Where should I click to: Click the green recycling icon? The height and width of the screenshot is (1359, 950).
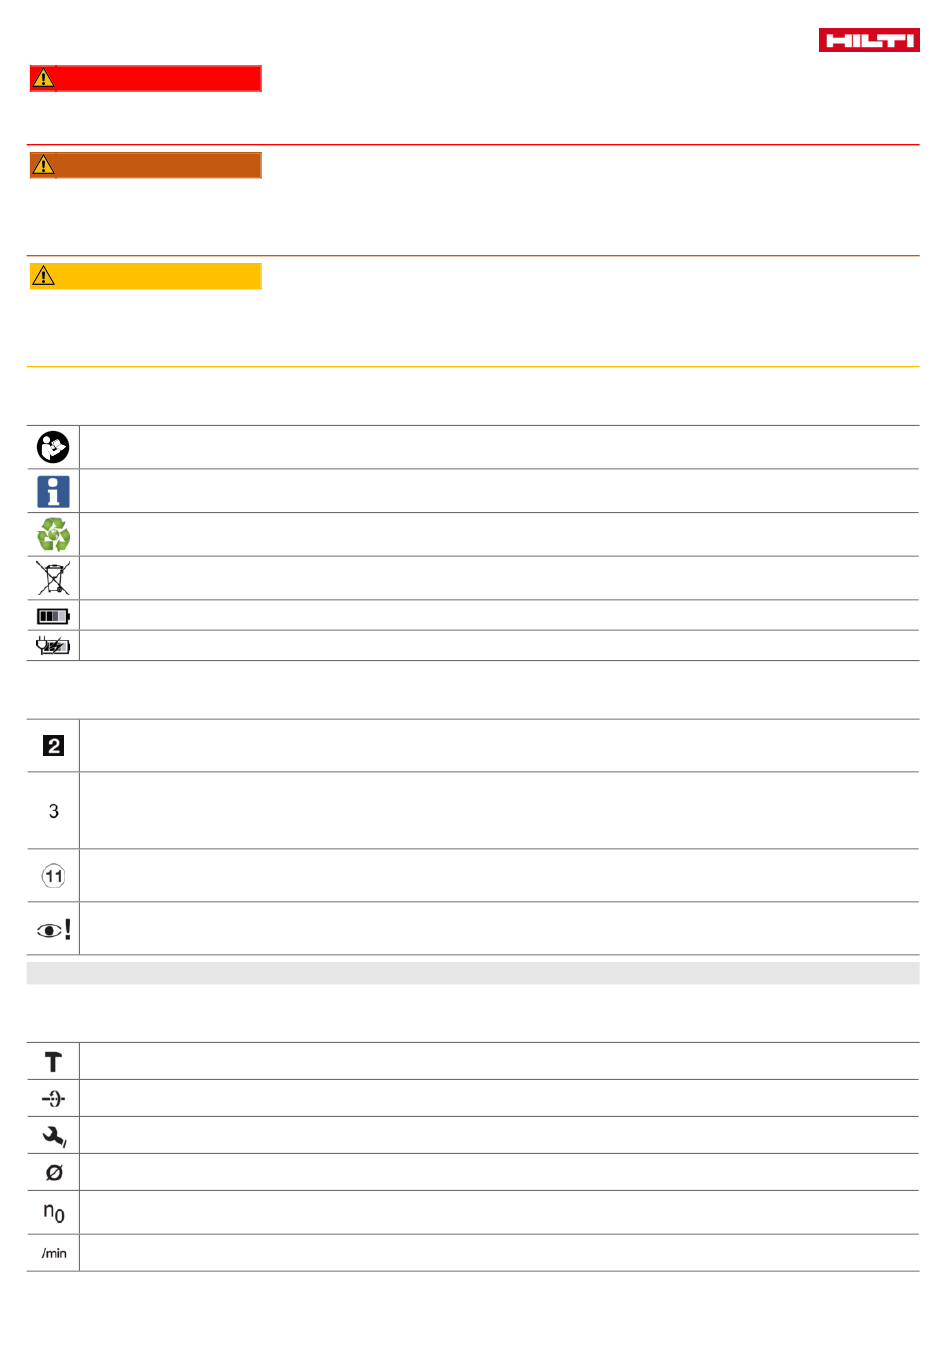[53, 535]
